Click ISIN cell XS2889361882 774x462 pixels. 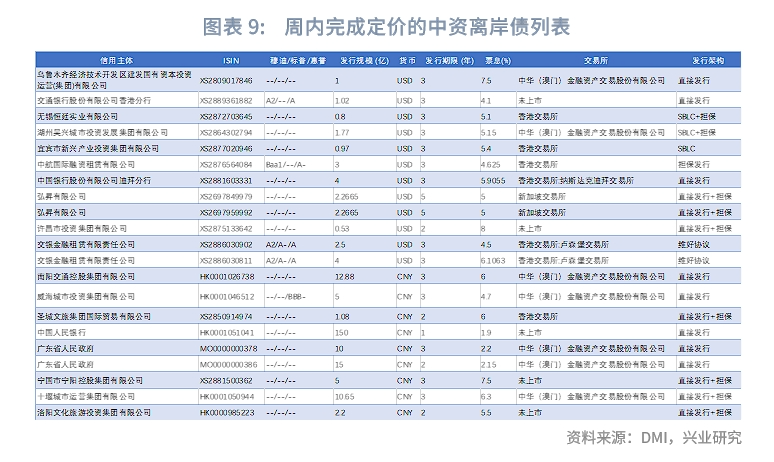click(x=226, y=101)
